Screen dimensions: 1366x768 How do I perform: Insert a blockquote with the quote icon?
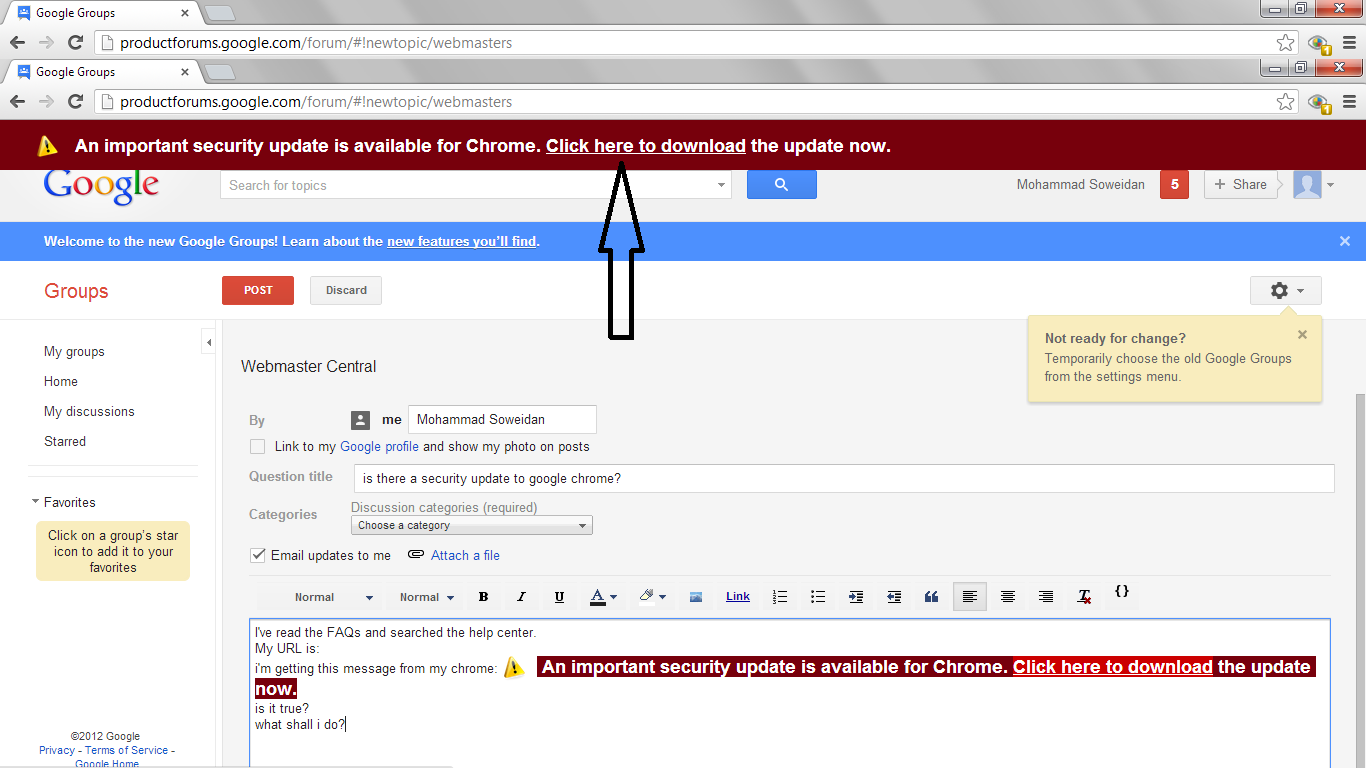932,597
